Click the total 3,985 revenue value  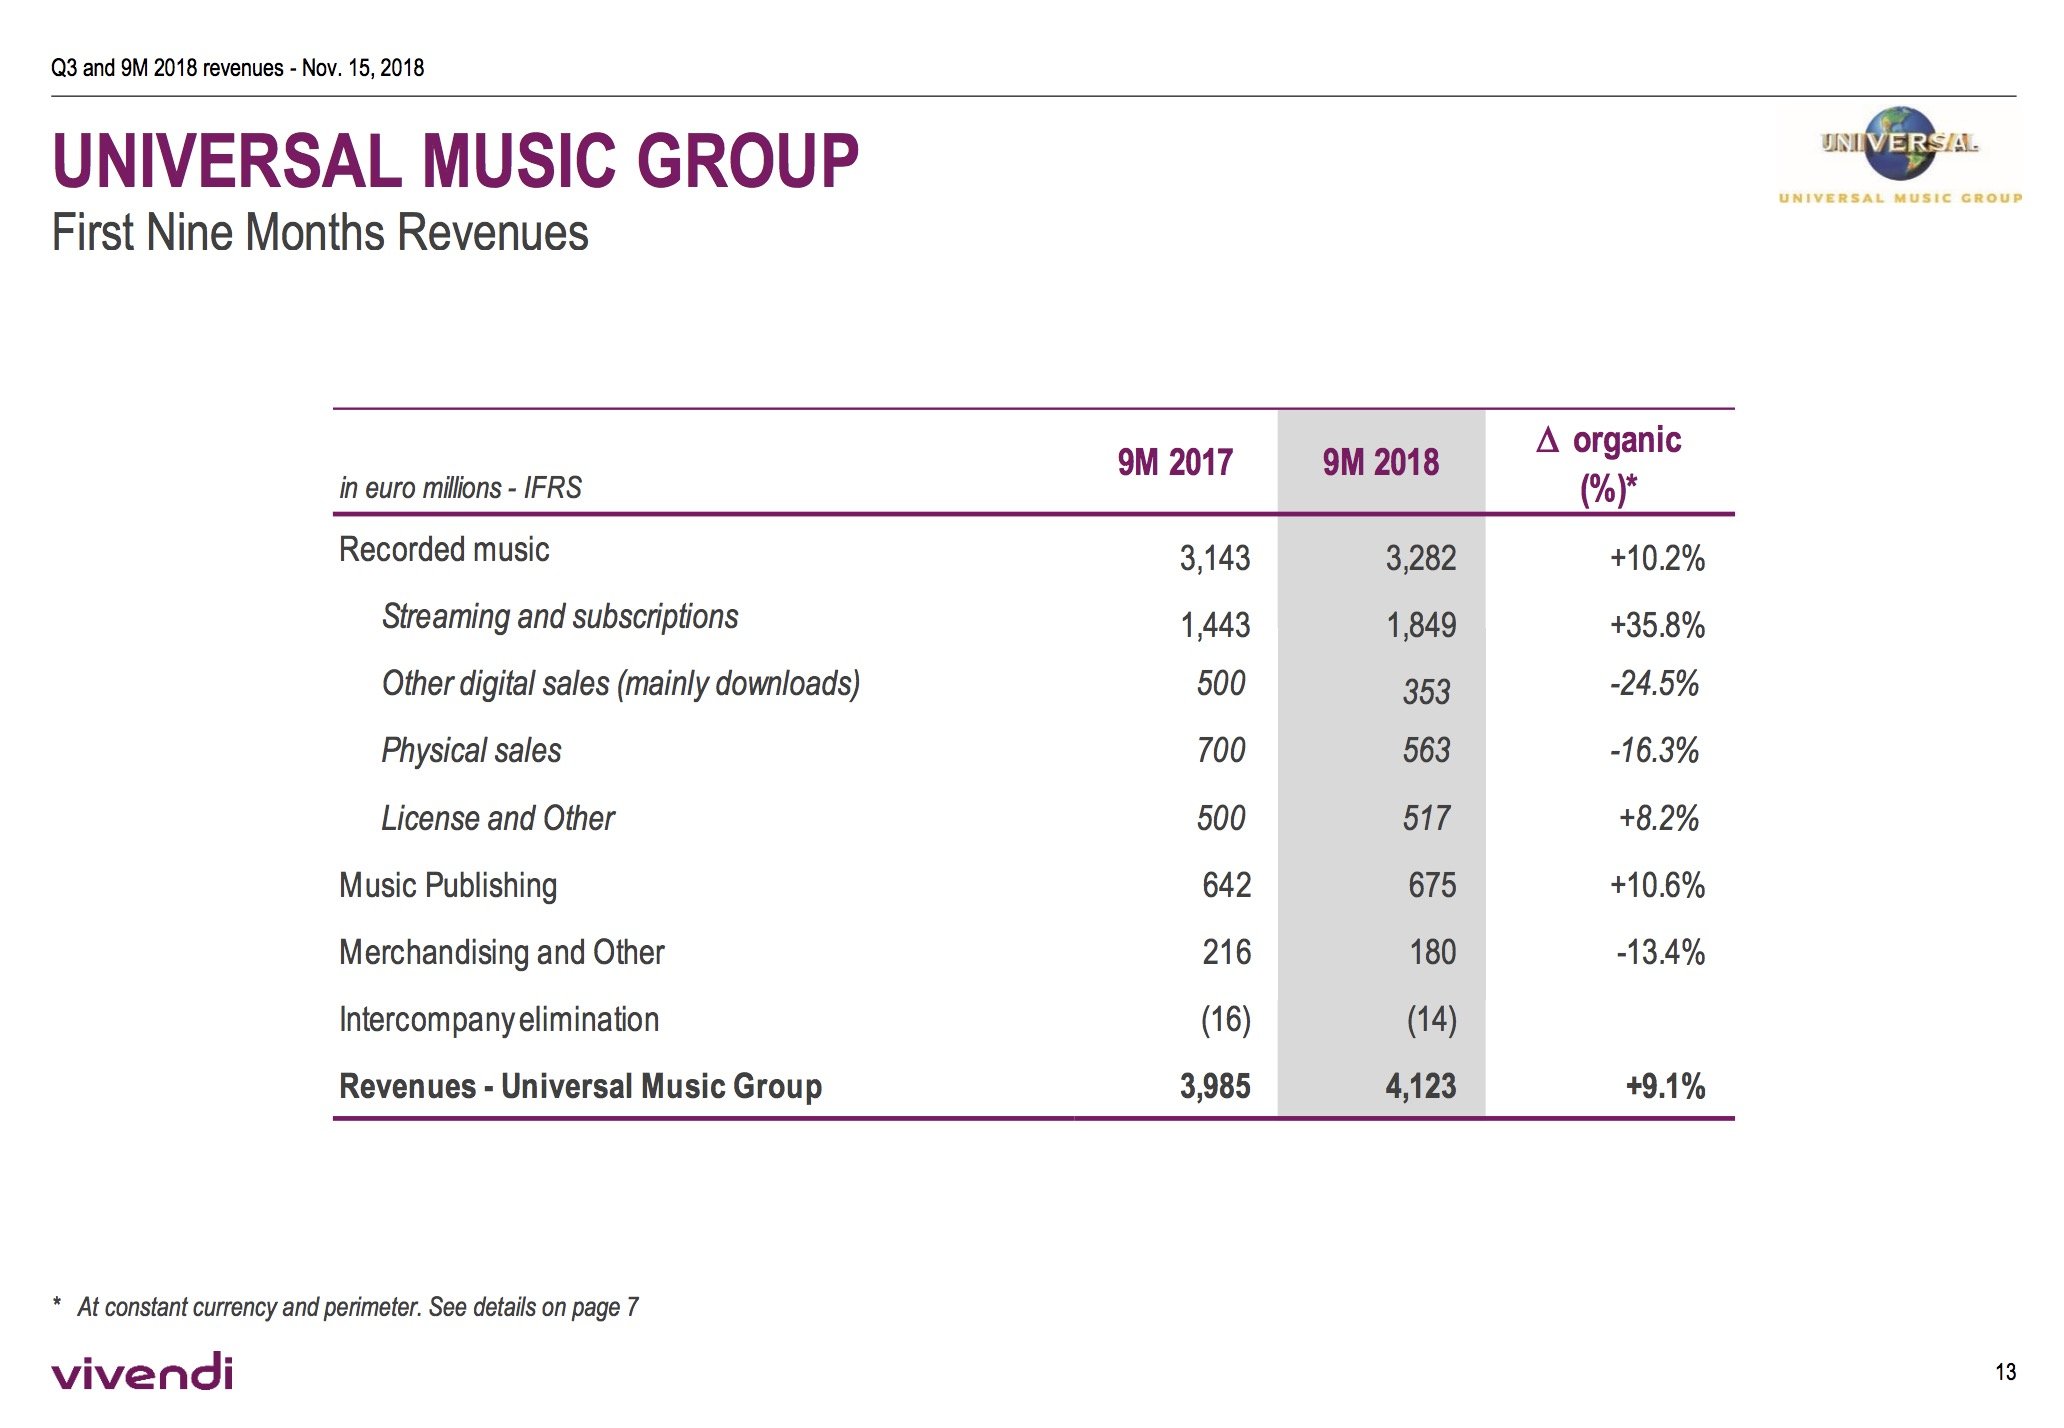click(1215, 1087)
